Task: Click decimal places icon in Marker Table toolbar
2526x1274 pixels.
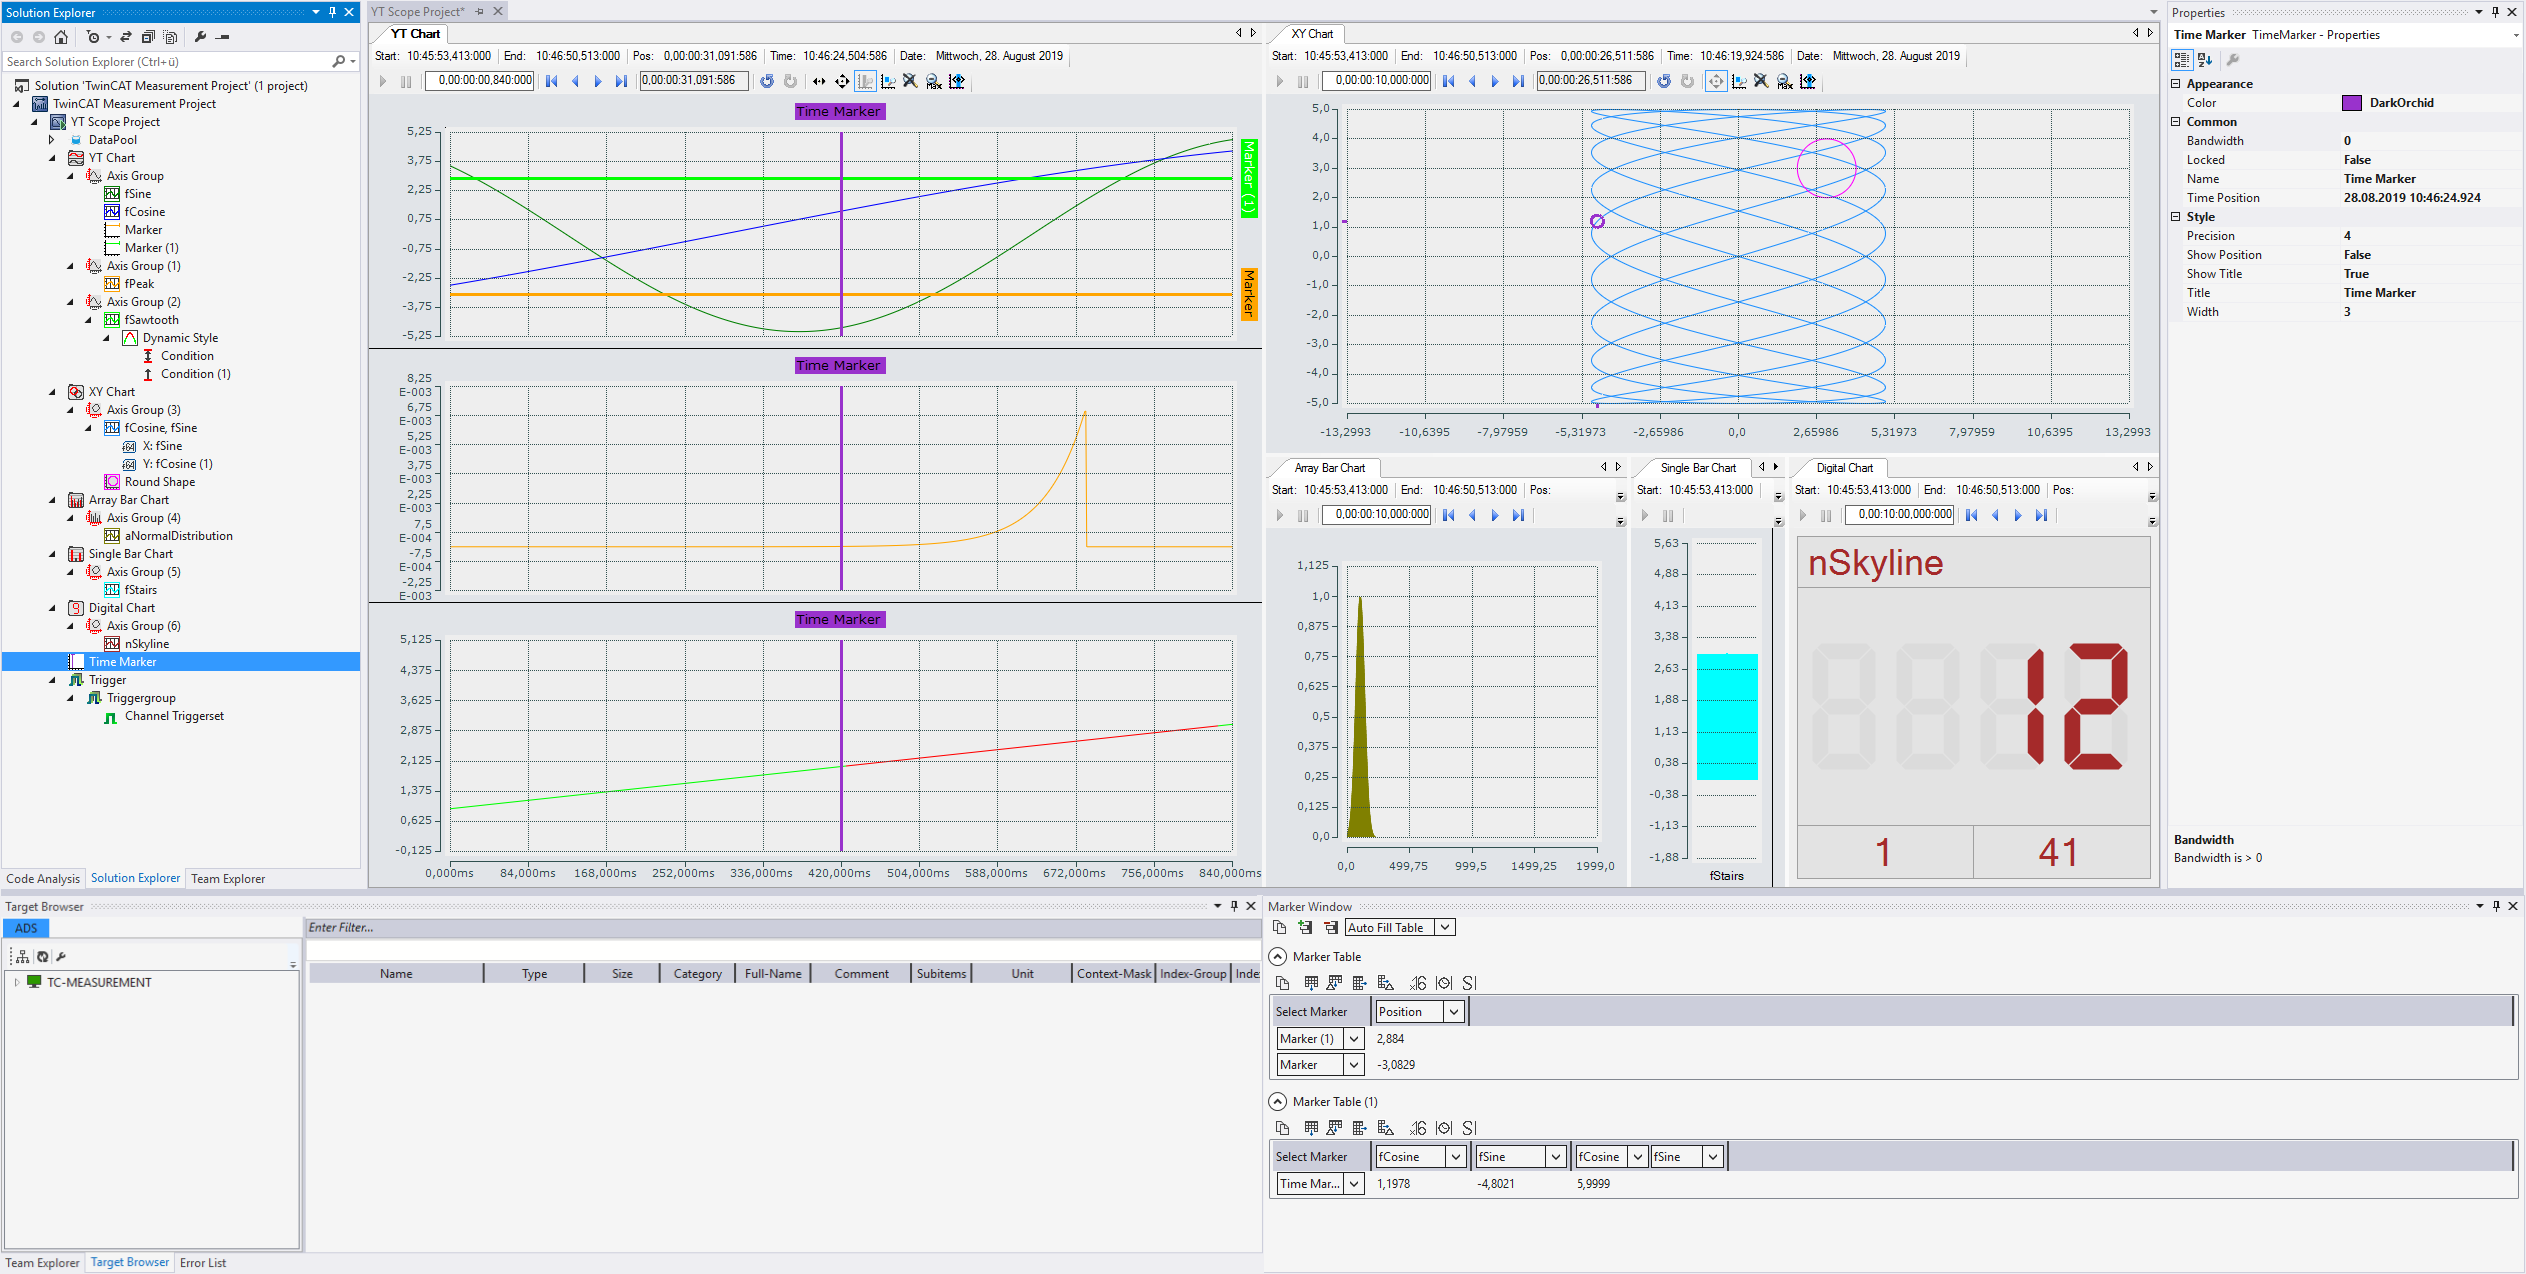Action: point(1418,983)
